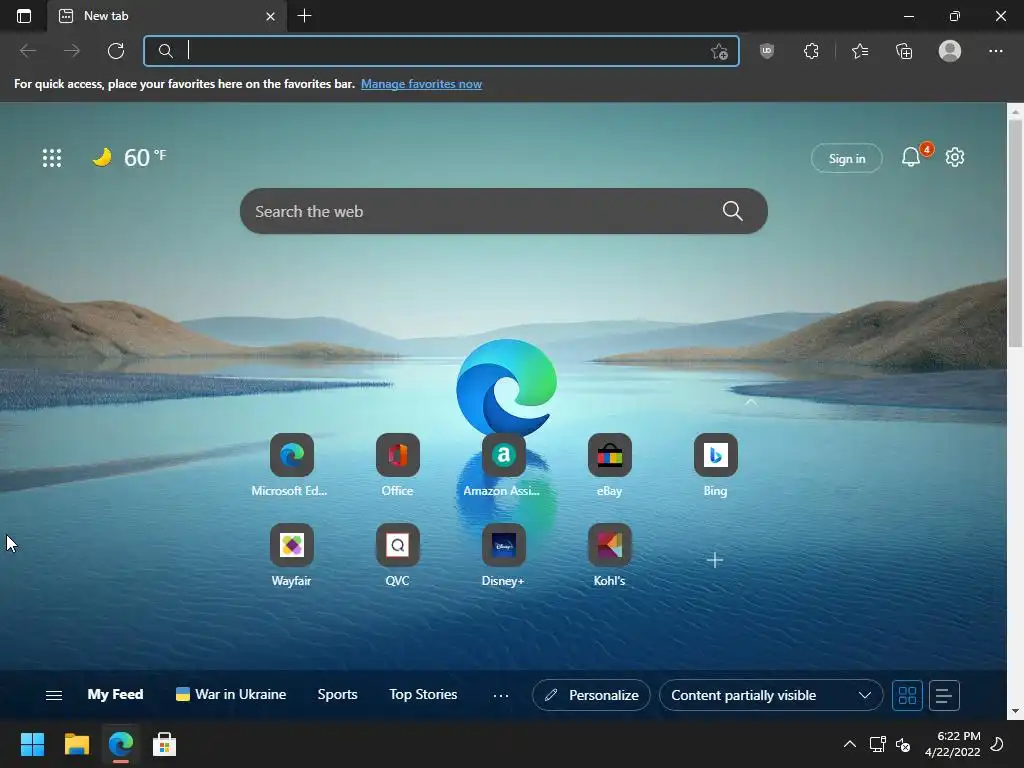The width and height of the screenshot is (1024, 768).
Task: Open the notifications bell icon
Action: [911, 157]
